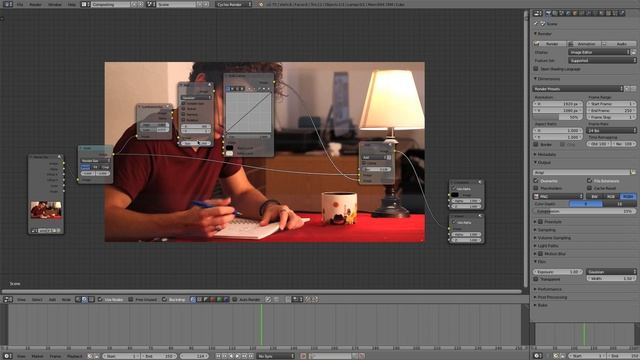
Task: Click the Audio render button
Action: [x=619, y=43]
